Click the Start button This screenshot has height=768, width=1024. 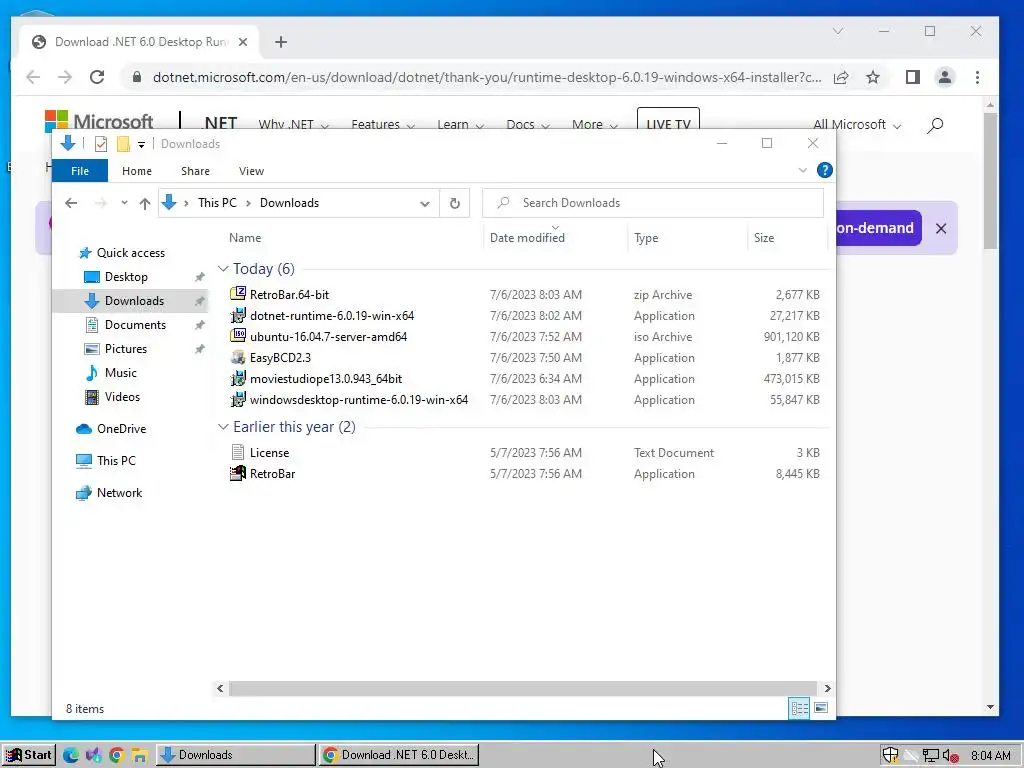pyautogui.click(x=29, y=755)
